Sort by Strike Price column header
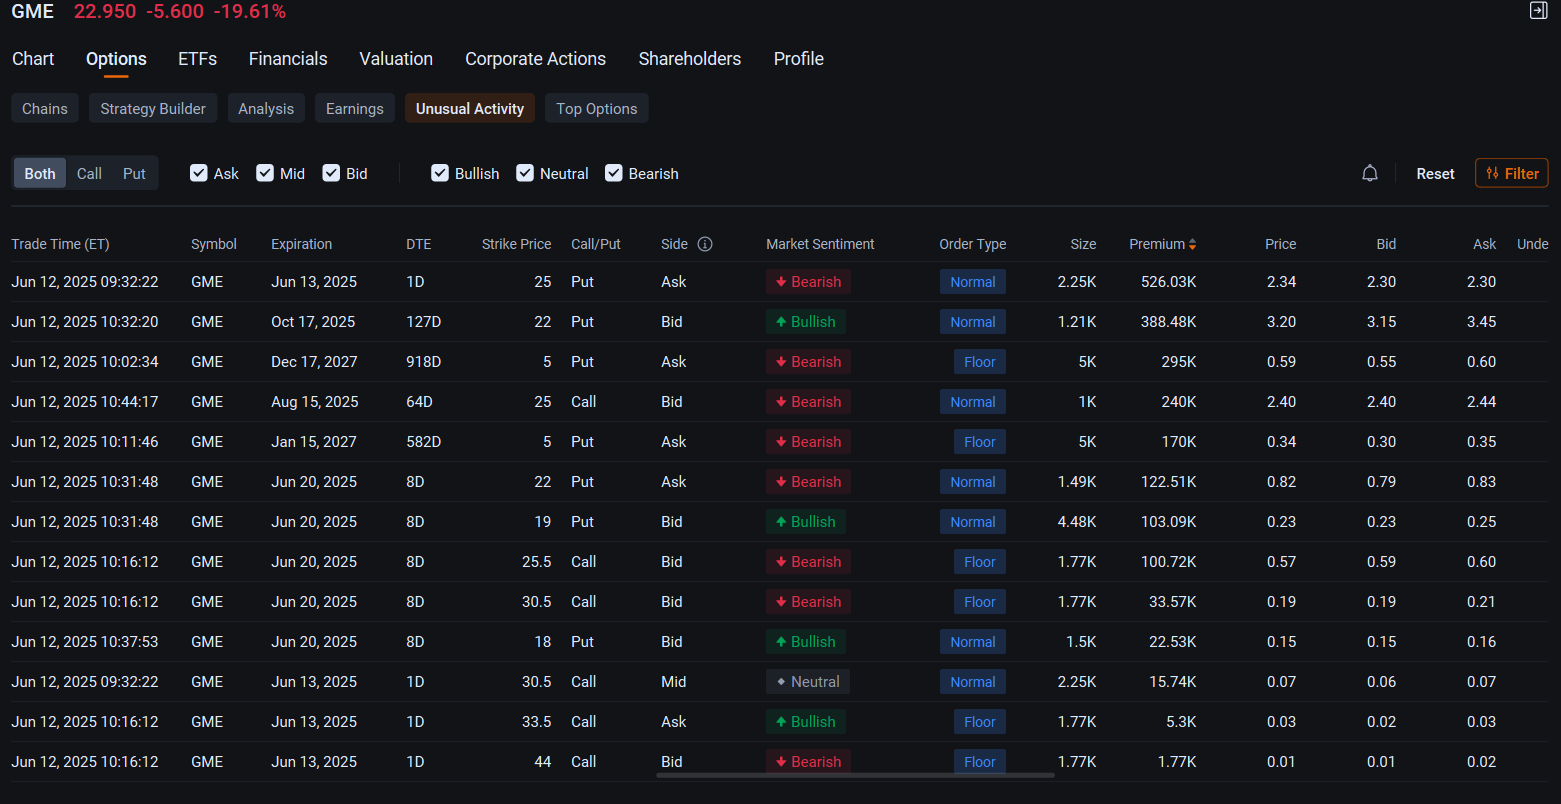Screen dimensions: 1561x804 click(516, 244)
